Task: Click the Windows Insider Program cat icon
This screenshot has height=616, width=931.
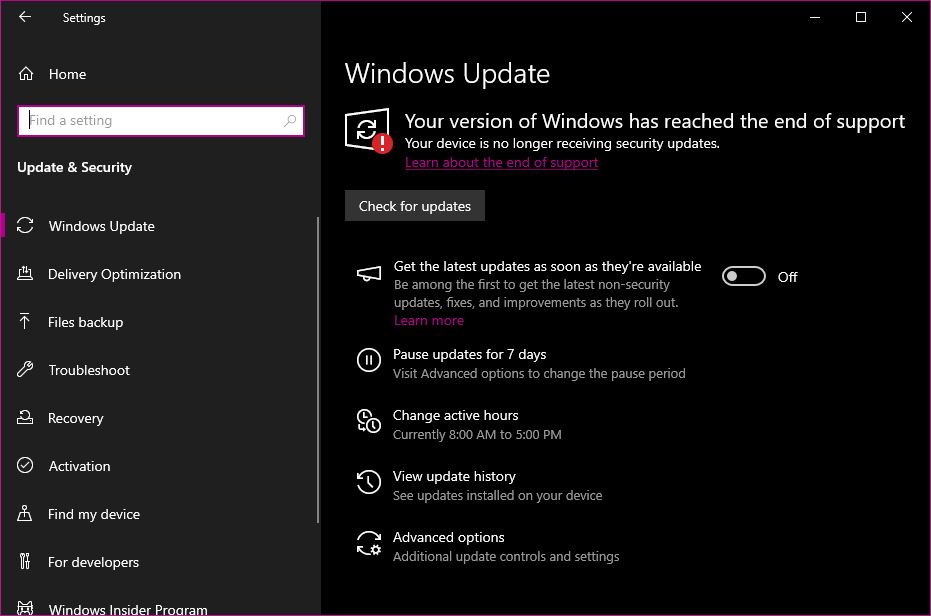Action: click(x=25, y=608)
